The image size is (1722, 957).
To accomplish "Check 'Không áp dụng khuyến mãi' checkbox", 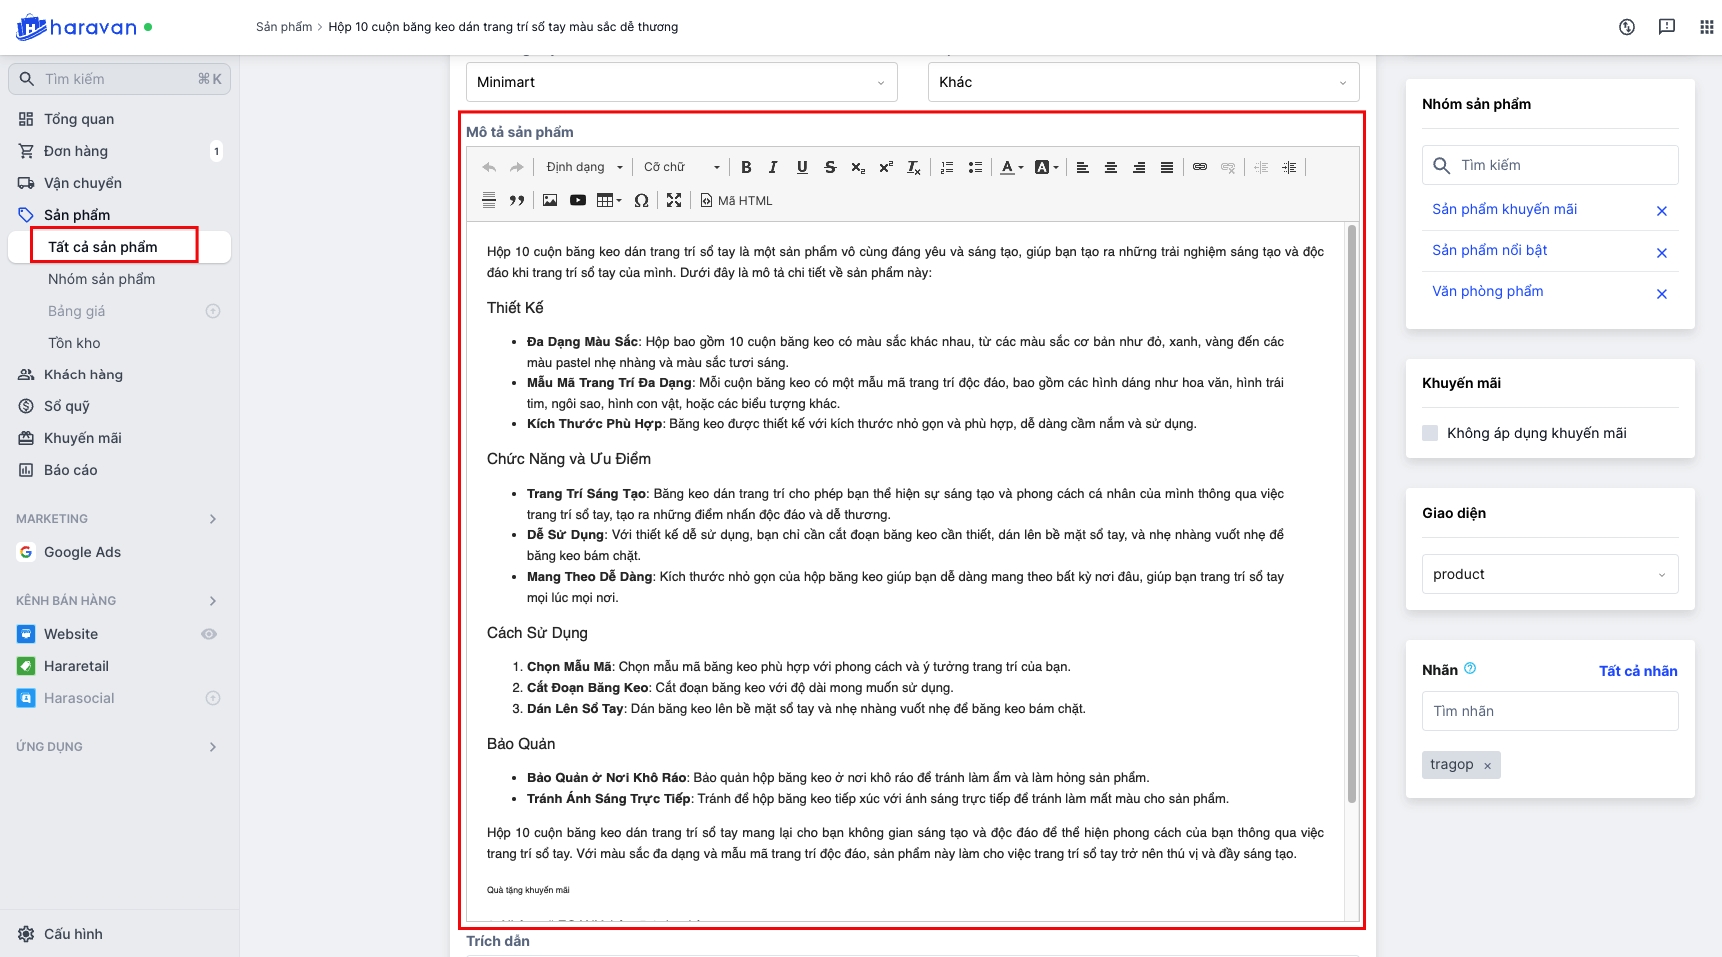I will pyautogui.click(x=1430, y=433).
